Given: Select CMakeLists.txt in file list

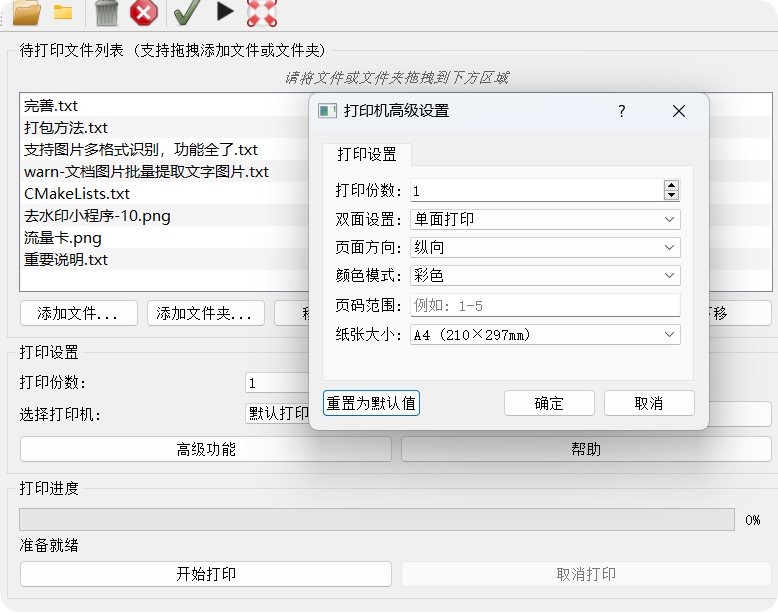Looking at the screenshot, I should (x=166, y=194).
